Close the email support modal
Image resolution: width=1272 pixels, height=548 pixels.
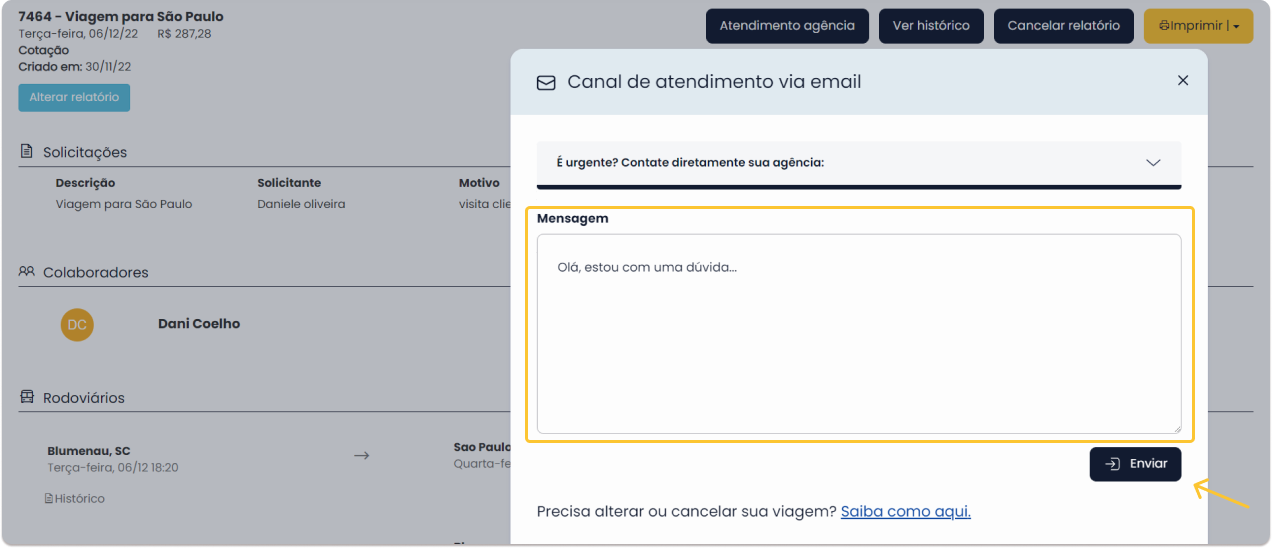[x=1182, y=80]
